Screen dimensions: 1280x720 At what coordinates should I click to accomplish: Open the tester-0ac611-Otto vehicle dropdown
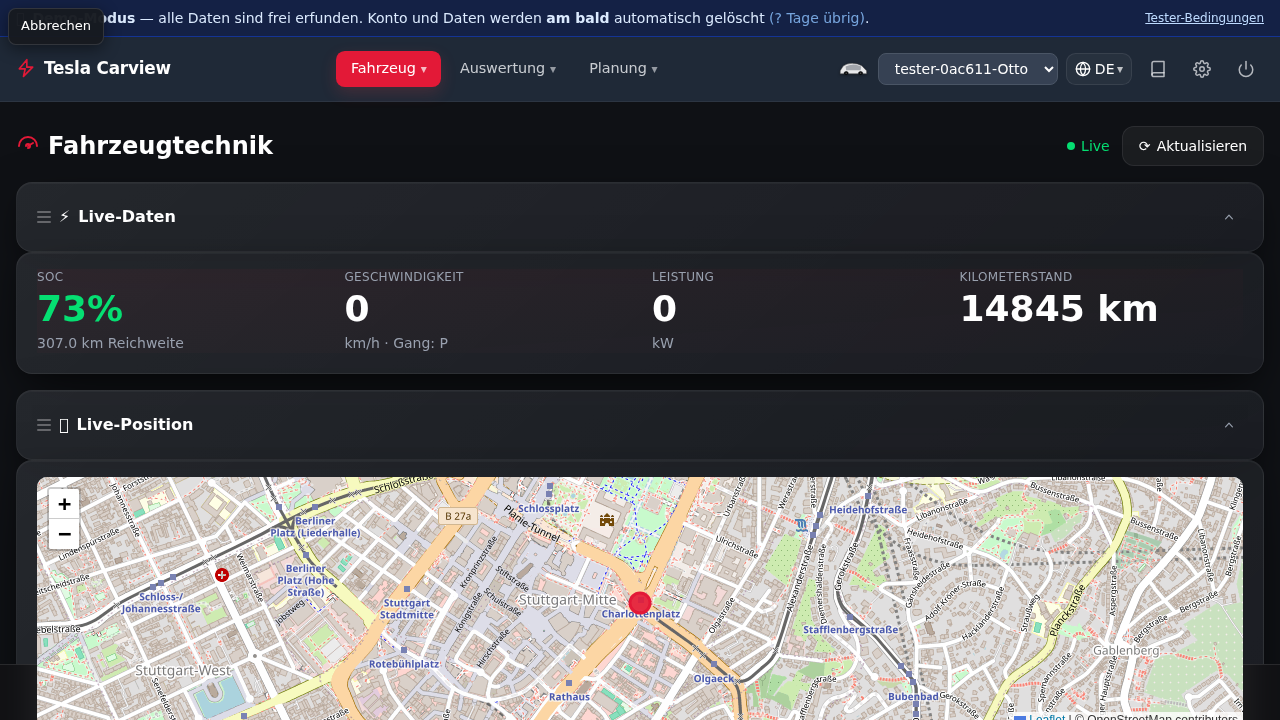[x=968, y=69]
